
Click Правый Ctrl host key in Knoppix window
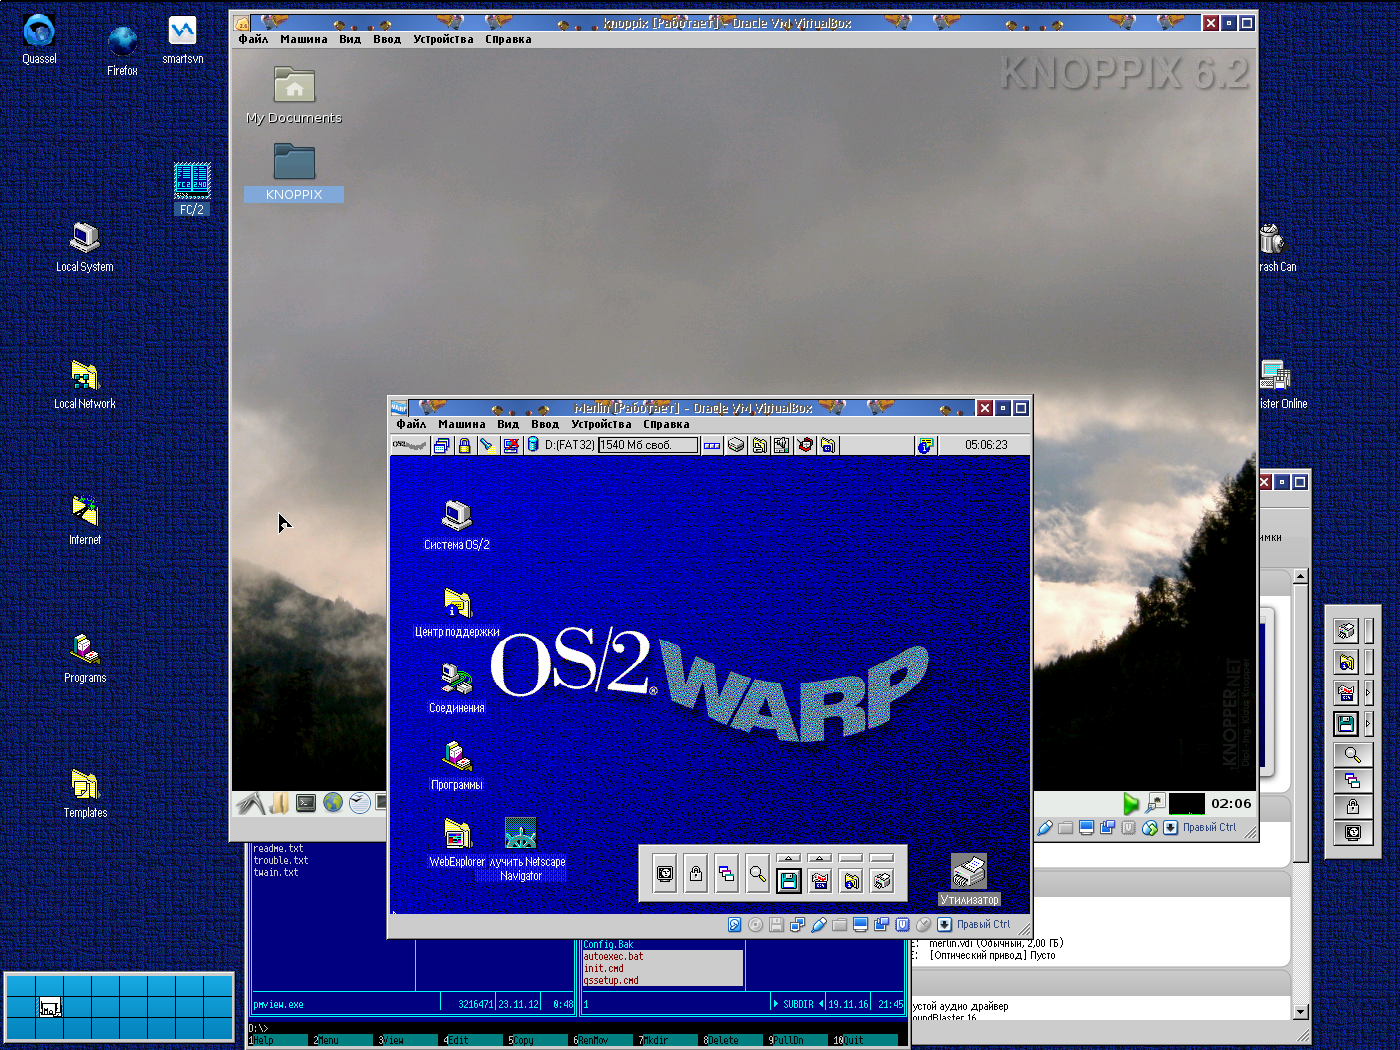1209,828
